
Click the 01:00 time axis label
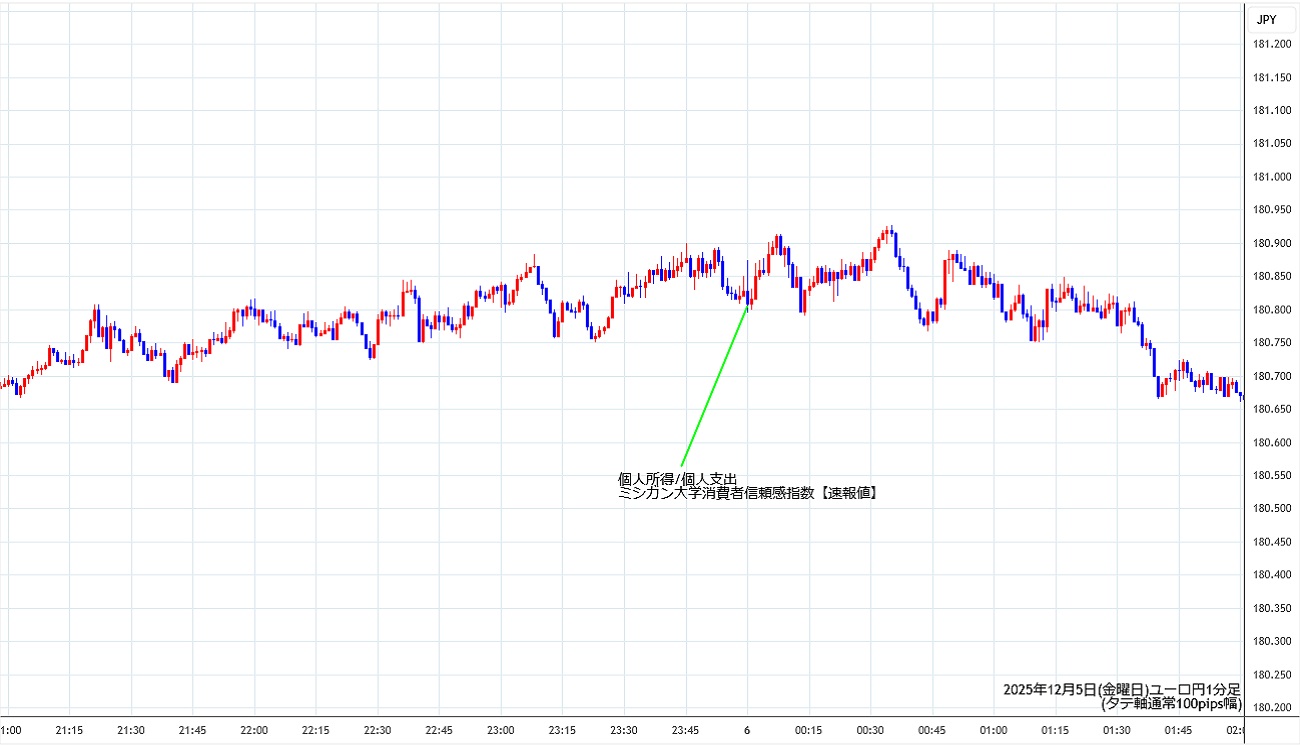pos(993,730)
